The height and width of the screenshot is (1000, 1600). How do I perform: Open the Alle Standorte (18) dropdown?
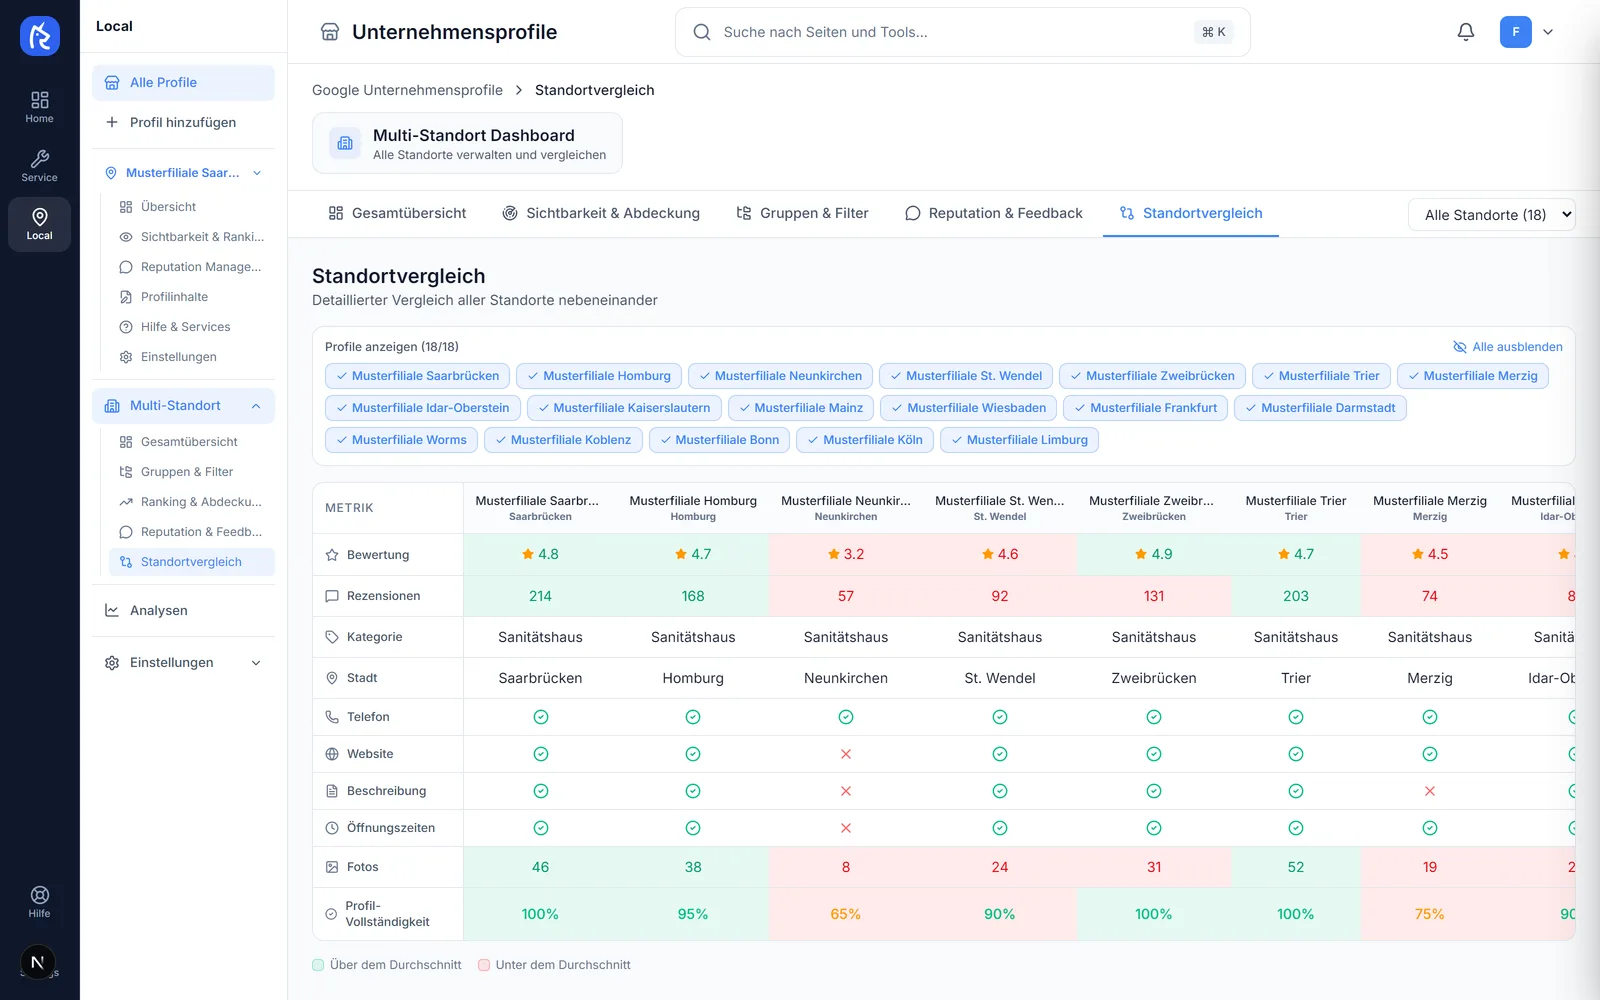(x=1491, y=215)
